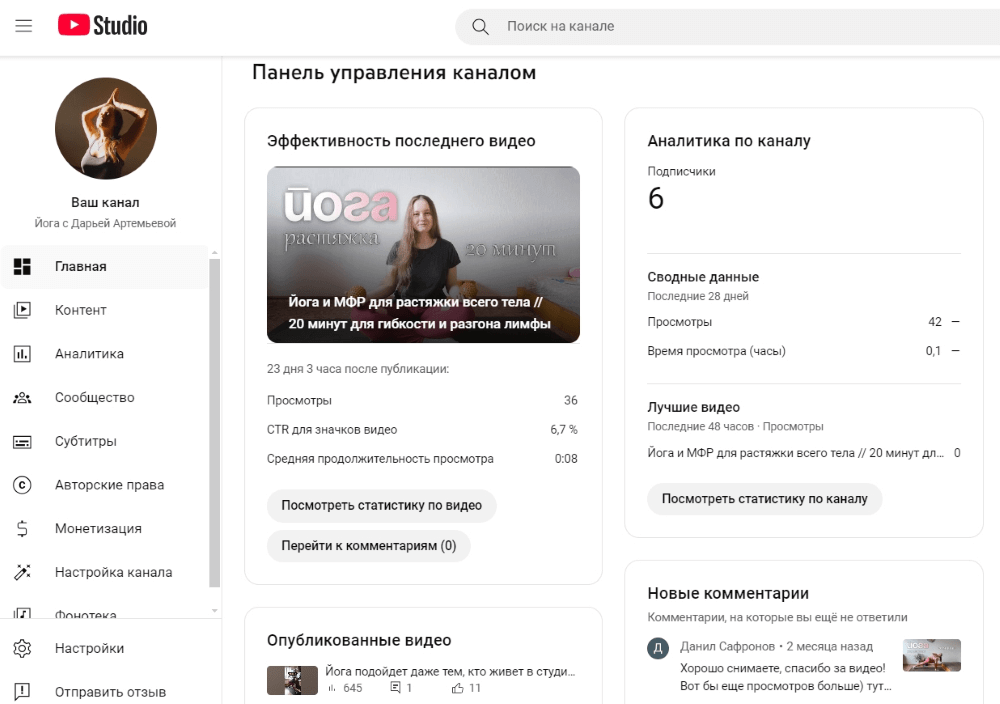The height and width of the screenshot is (704, 1000).
Task: Click "Посмотреть статистику по каналу" button
Action: click(765, 499)
